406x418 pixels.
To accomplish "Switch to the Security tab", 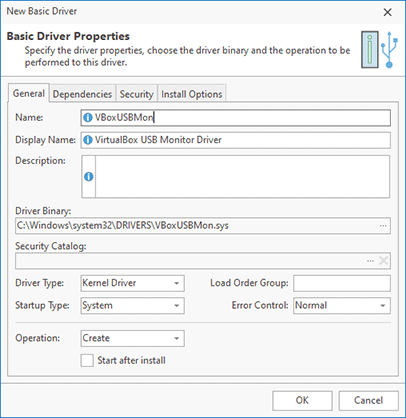I will (x=136, y=94).
